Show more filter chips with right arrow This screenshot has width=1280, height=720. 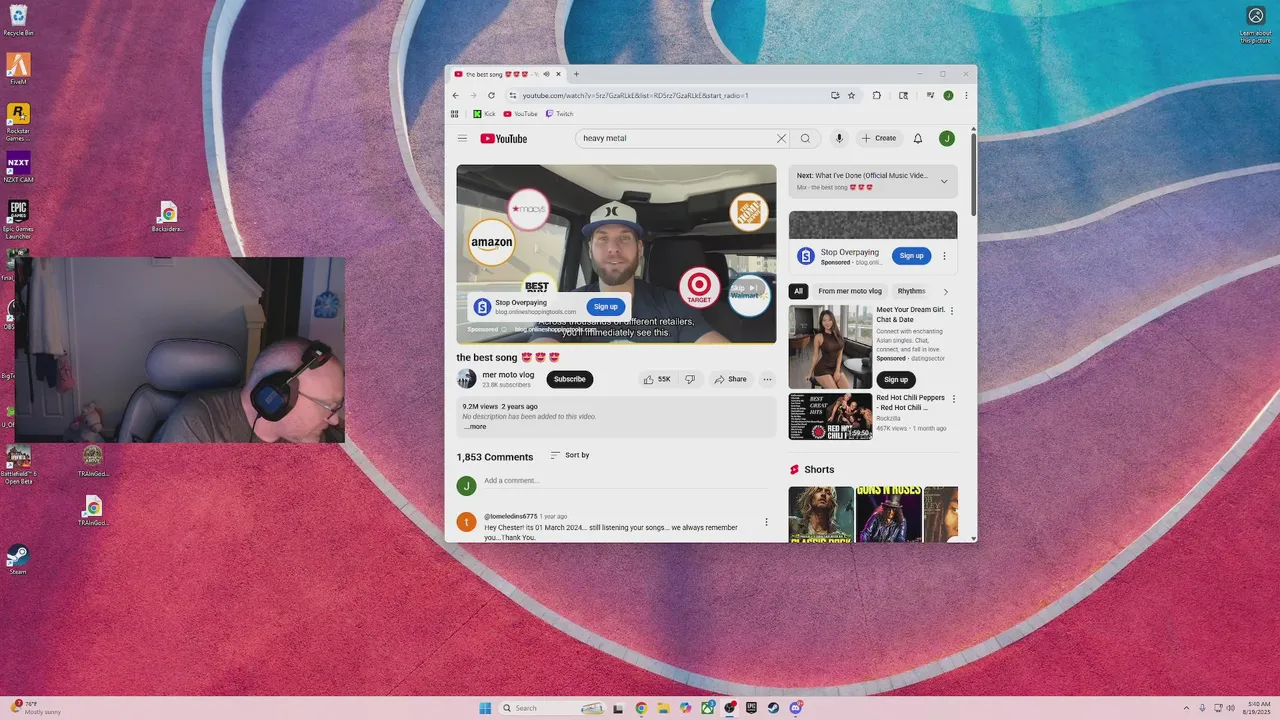(946, 292)
